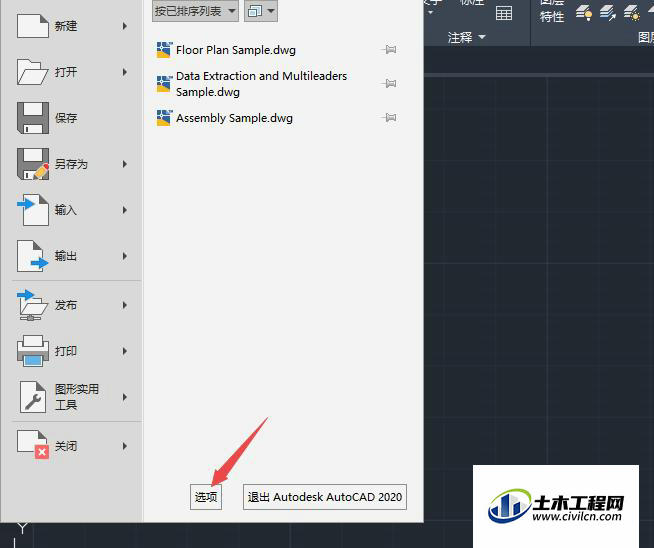Click the Export (输出) icon
654x548 pixels.
point(33,256)
